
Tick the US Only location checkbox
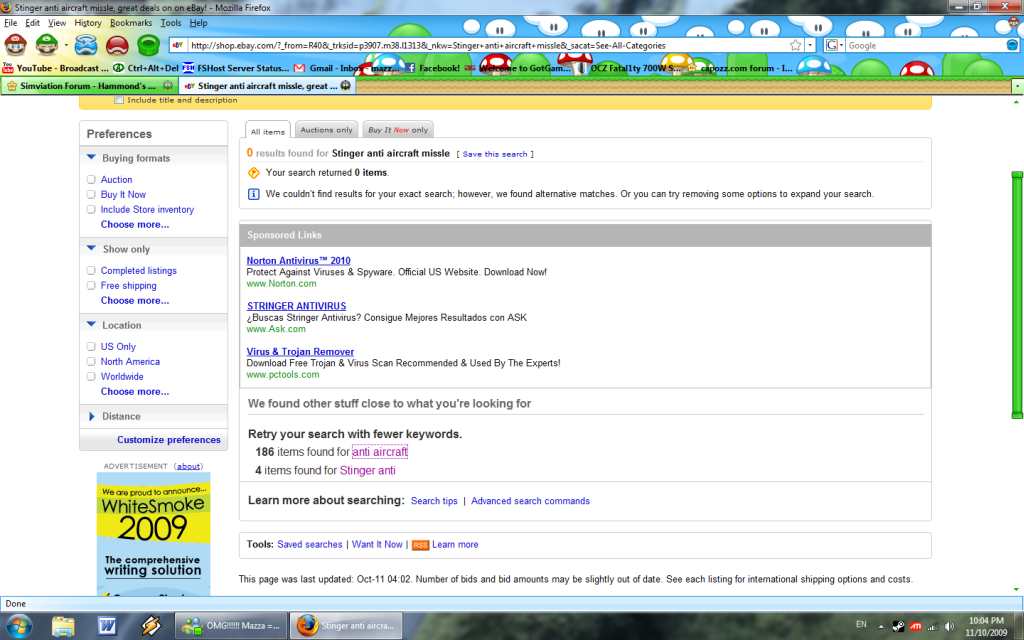91,347
